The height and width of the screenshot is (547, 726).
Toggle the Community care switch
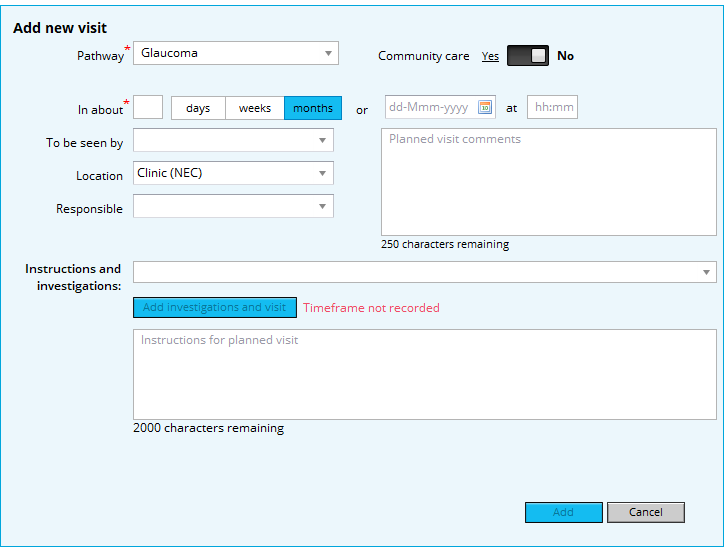(x=527, y=56)
